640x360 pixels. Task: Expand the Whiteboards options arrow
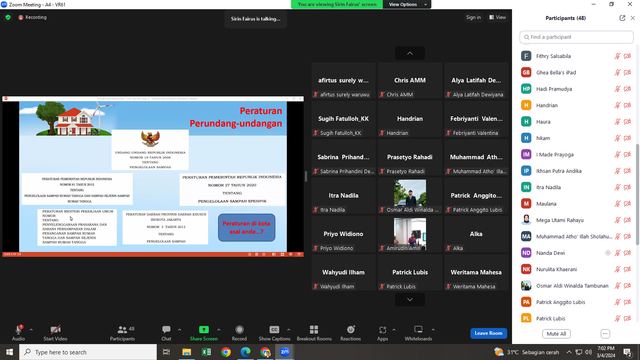433,330
